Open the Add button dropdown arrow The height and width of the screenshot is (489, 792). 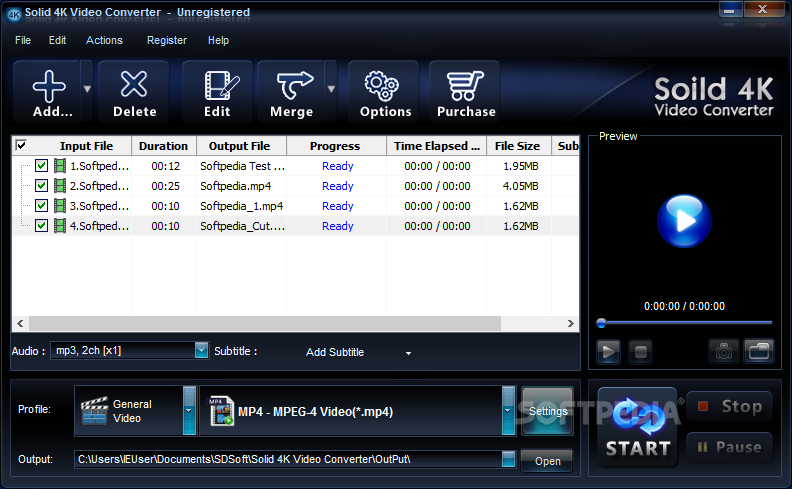click(x=87, y=89)
